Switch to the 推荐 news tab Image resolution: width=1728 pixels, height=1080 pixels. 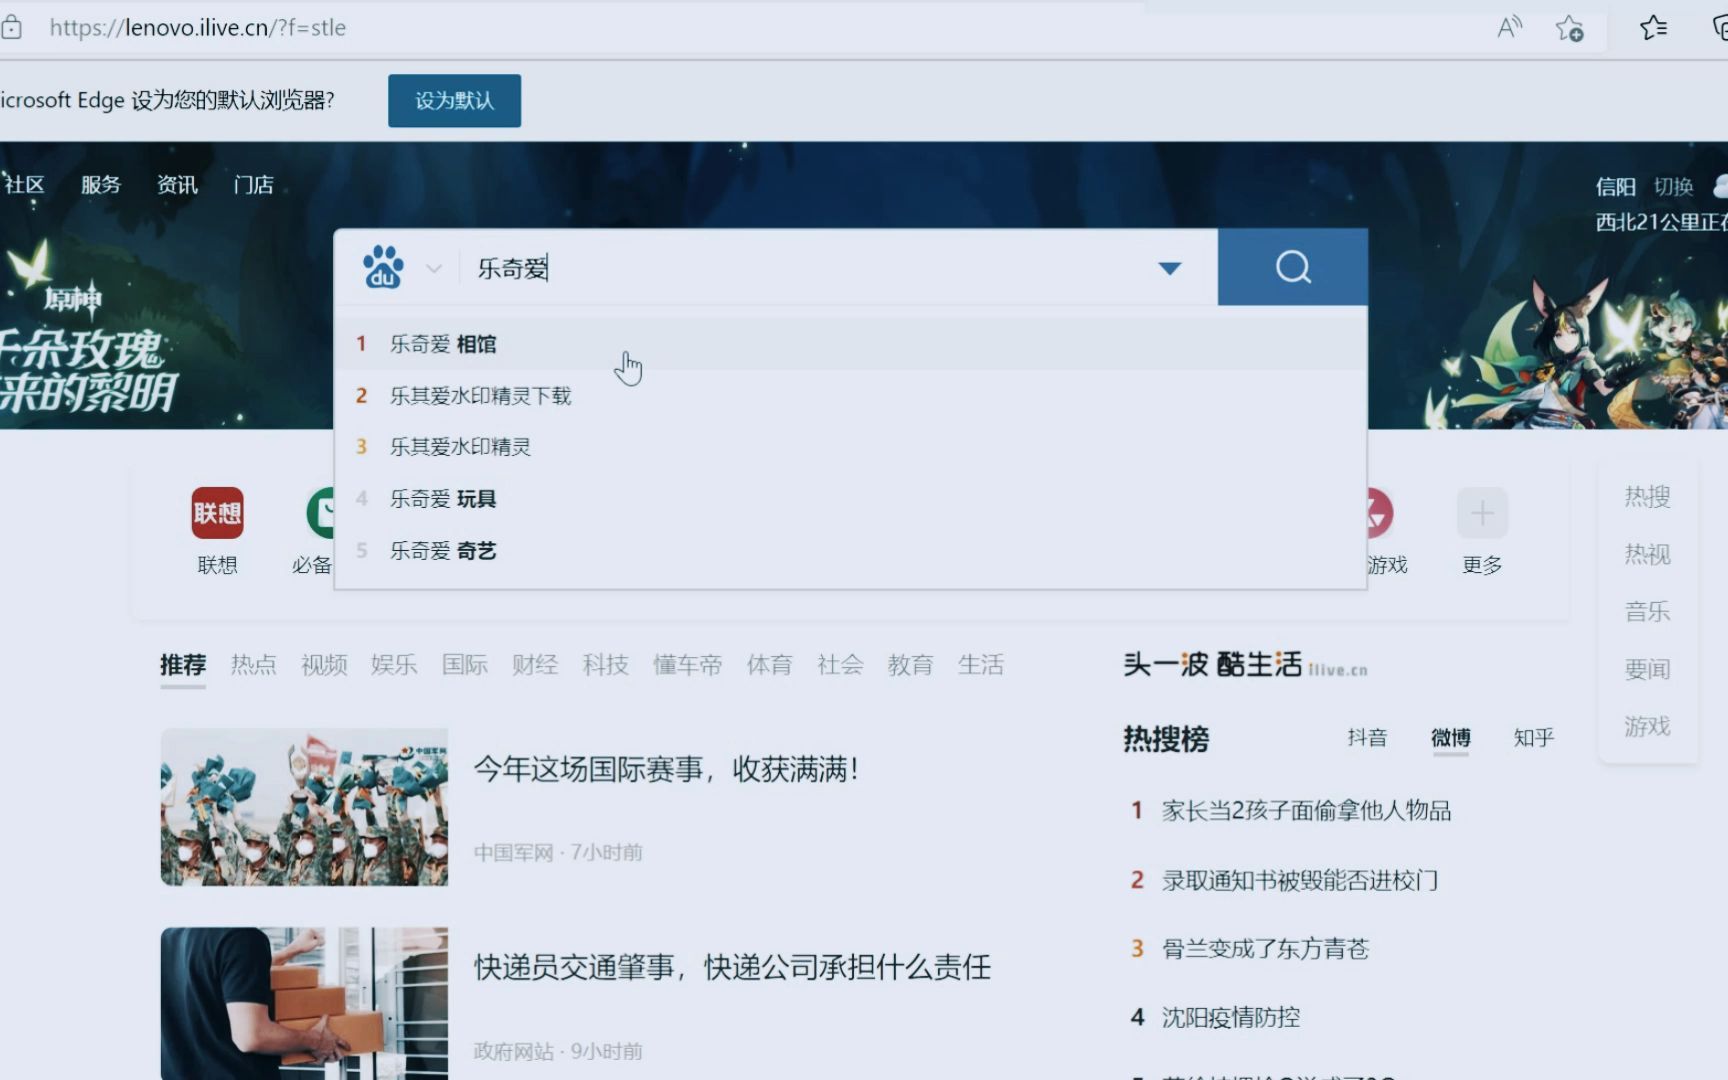(x=183, y=665)
